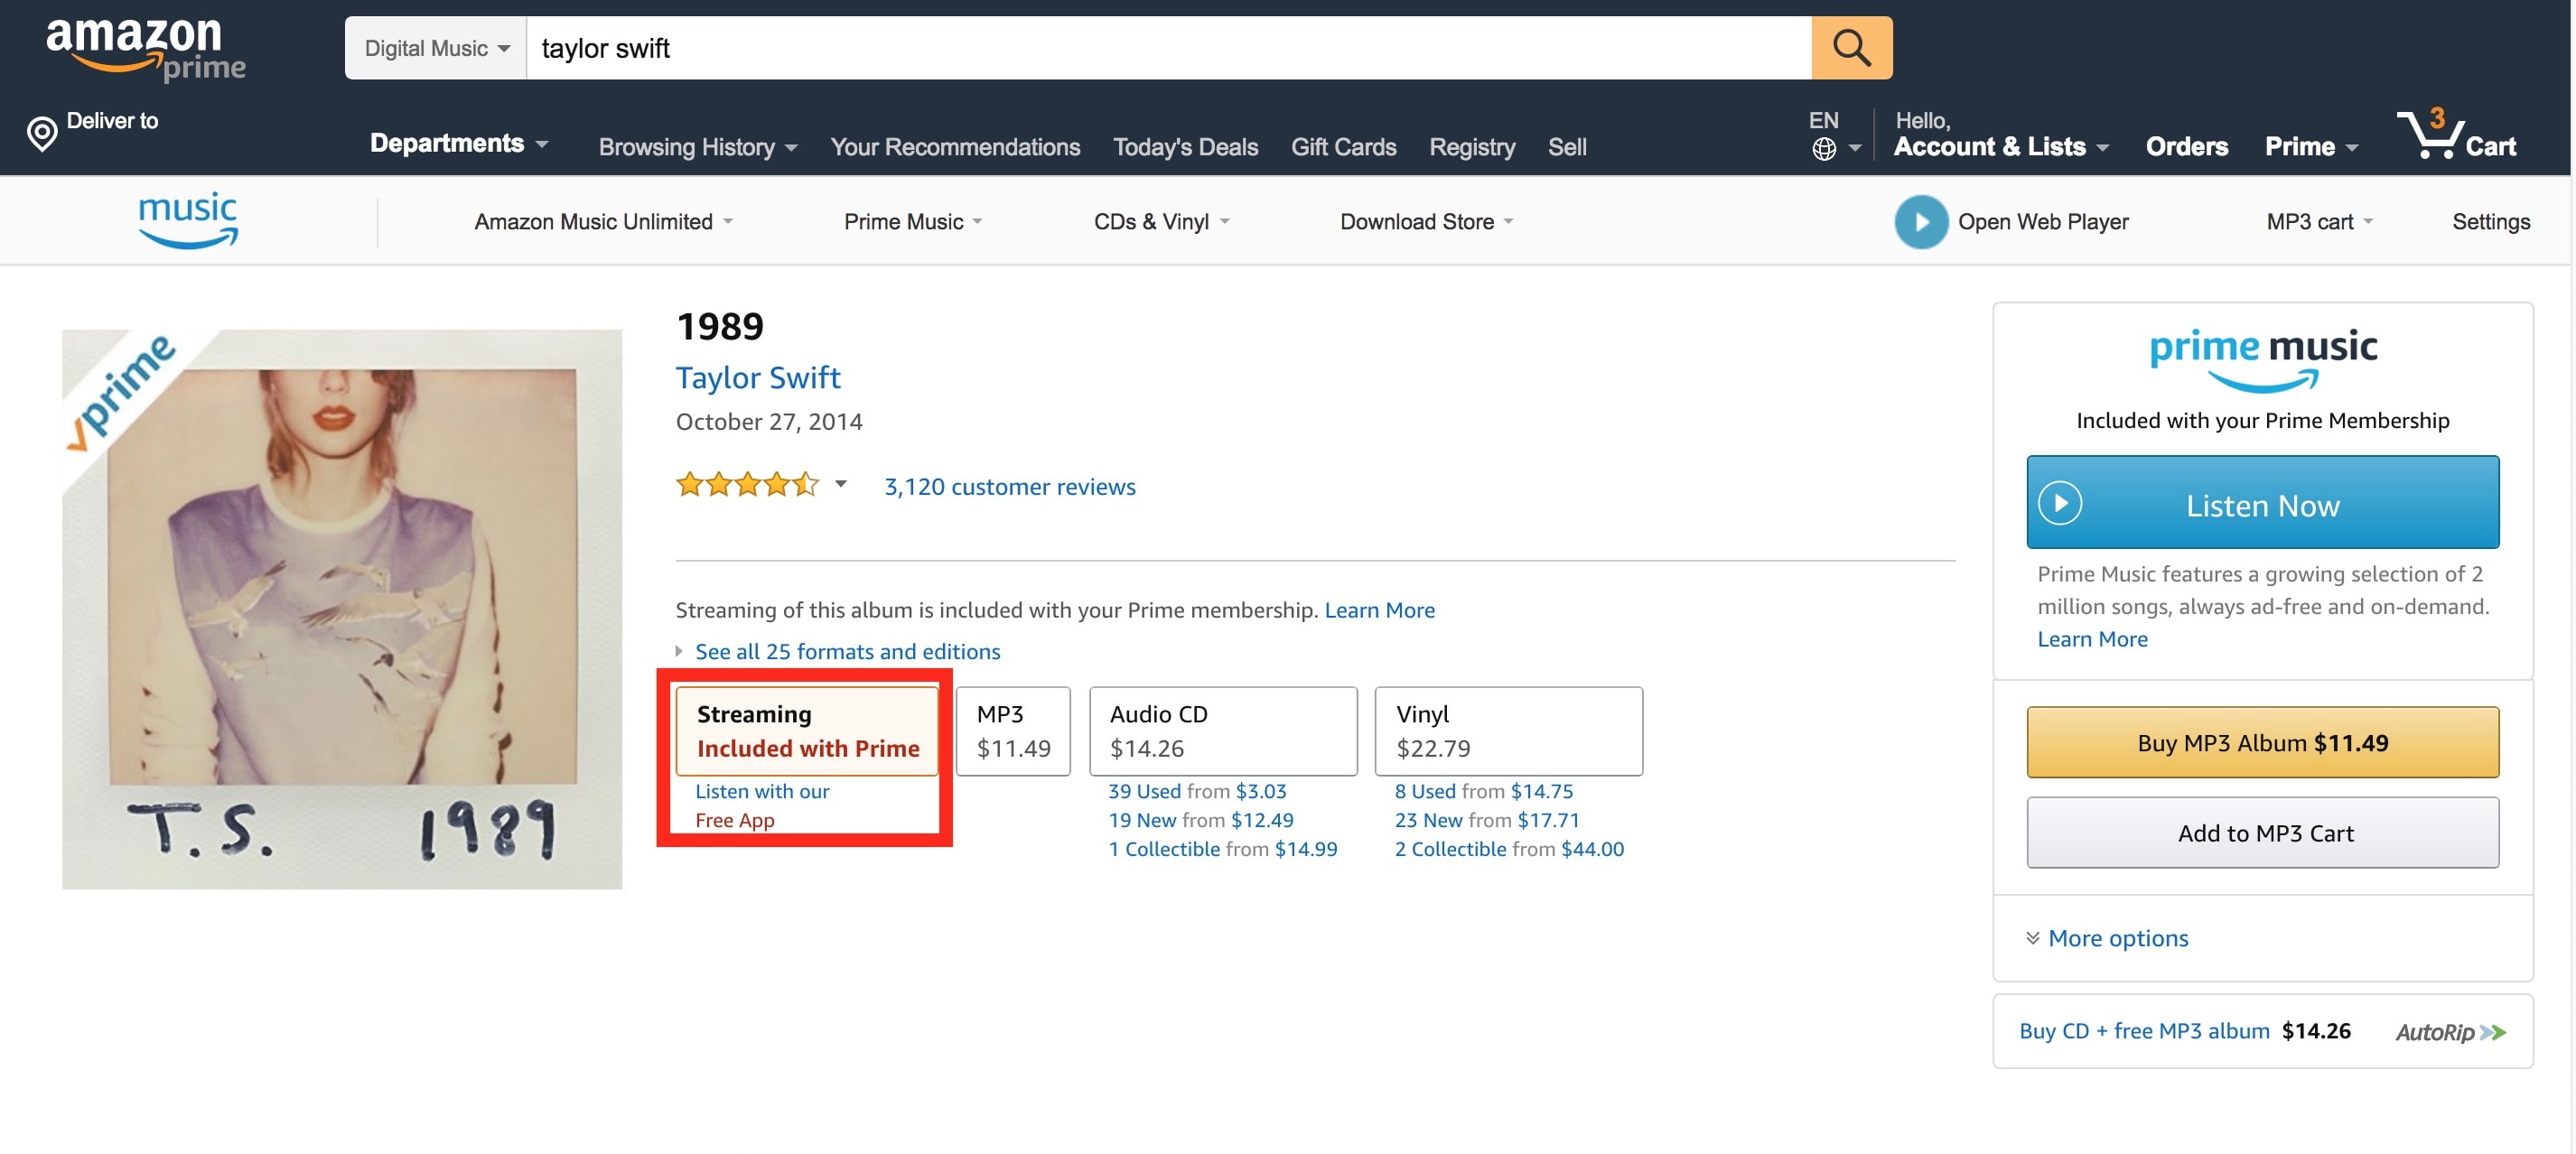The height and width of the screenshot is (1154, 2576).
Task: Expand the Download Store menu
Action: 1426,222
